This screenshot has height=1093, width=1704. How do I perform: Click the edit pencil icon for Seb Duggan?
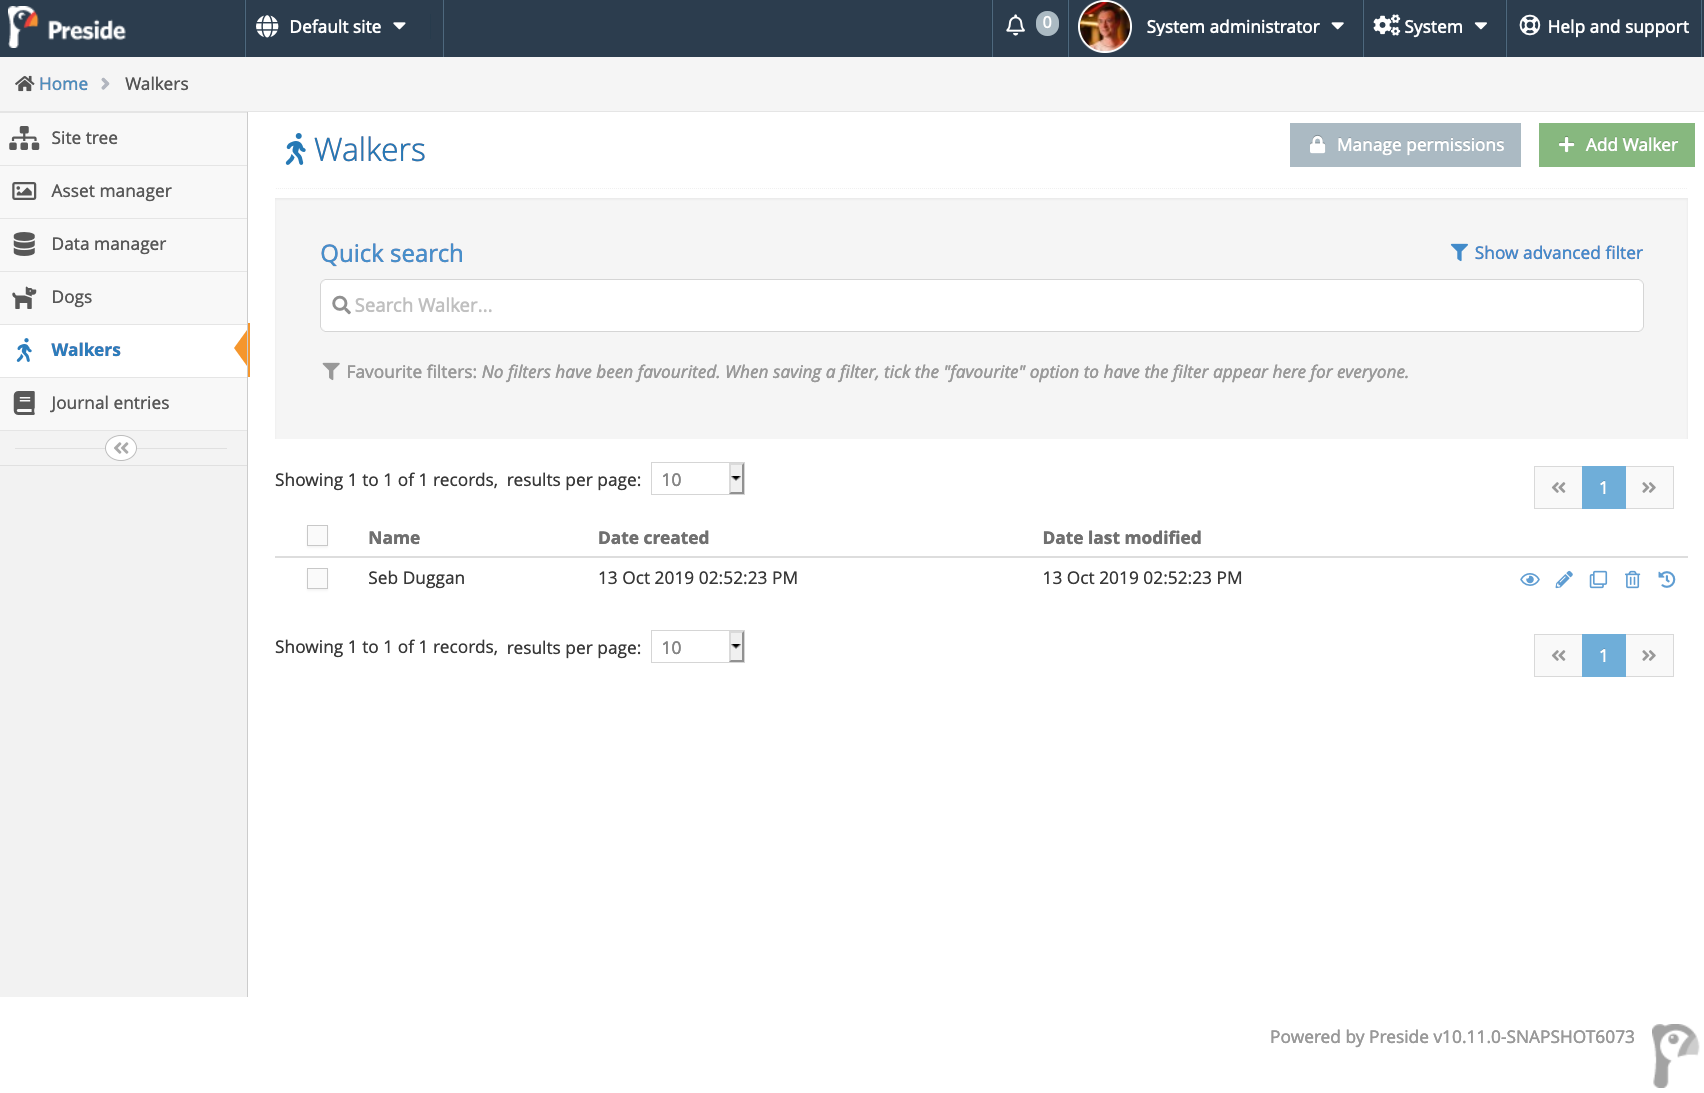tap(1564, 580)
